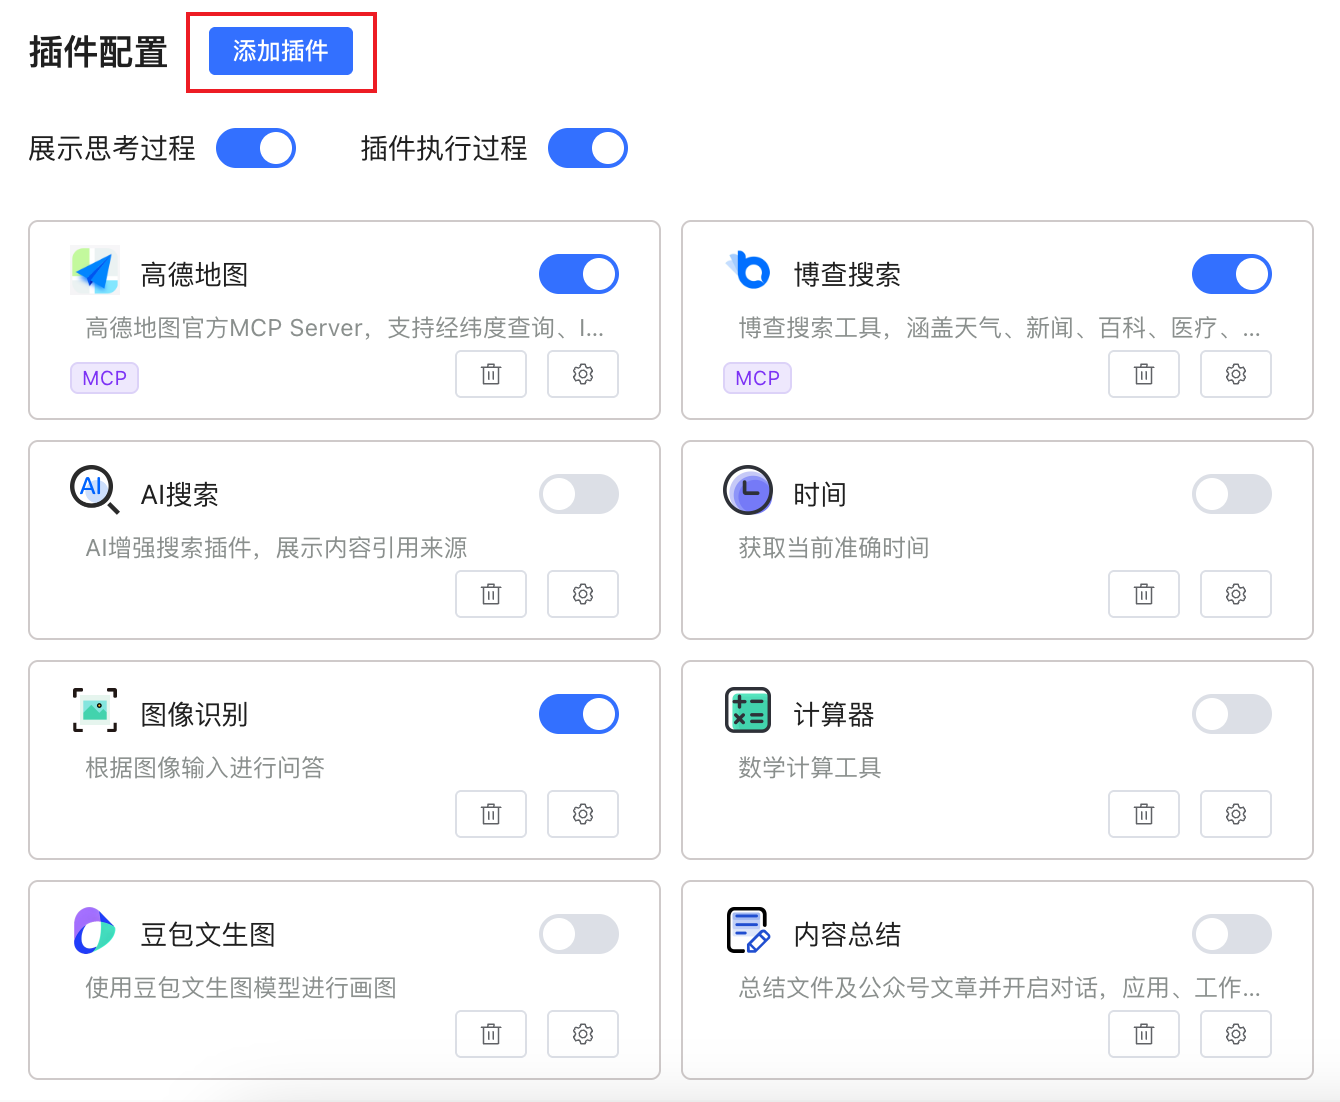Click description 数学计算工具

[x=810, y=768]
